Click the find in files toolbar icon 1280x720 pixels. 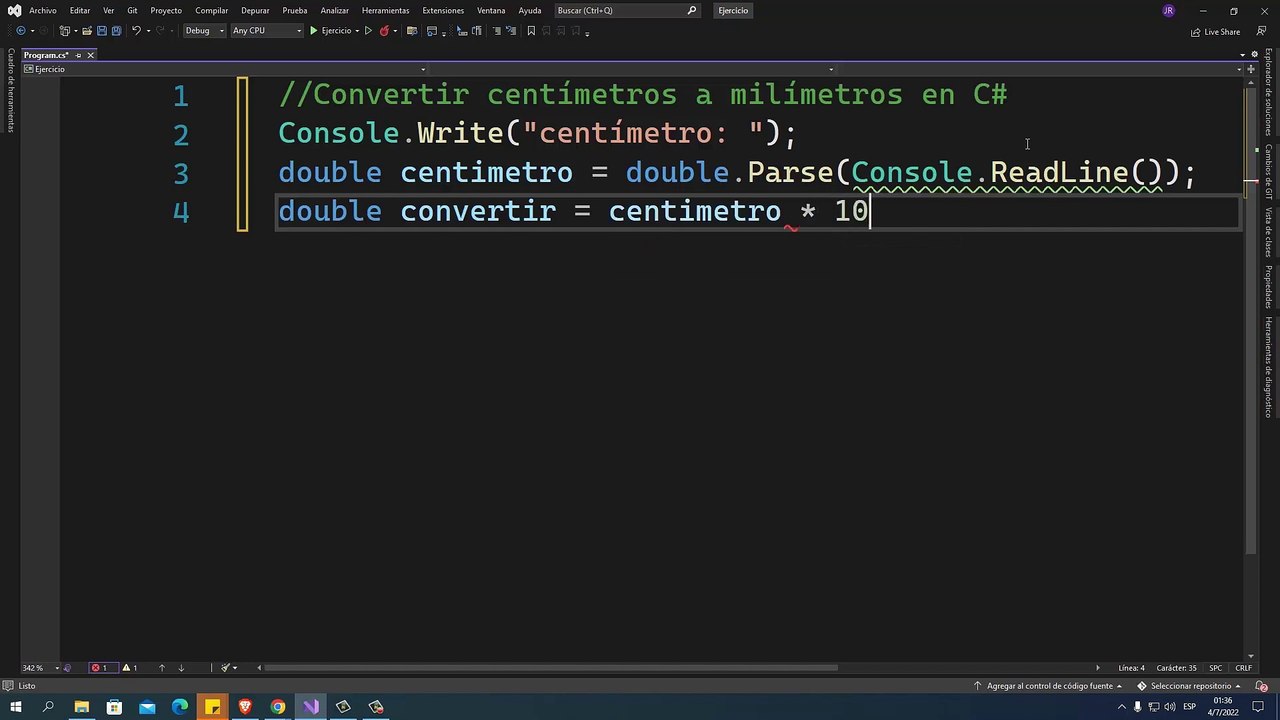411,31
